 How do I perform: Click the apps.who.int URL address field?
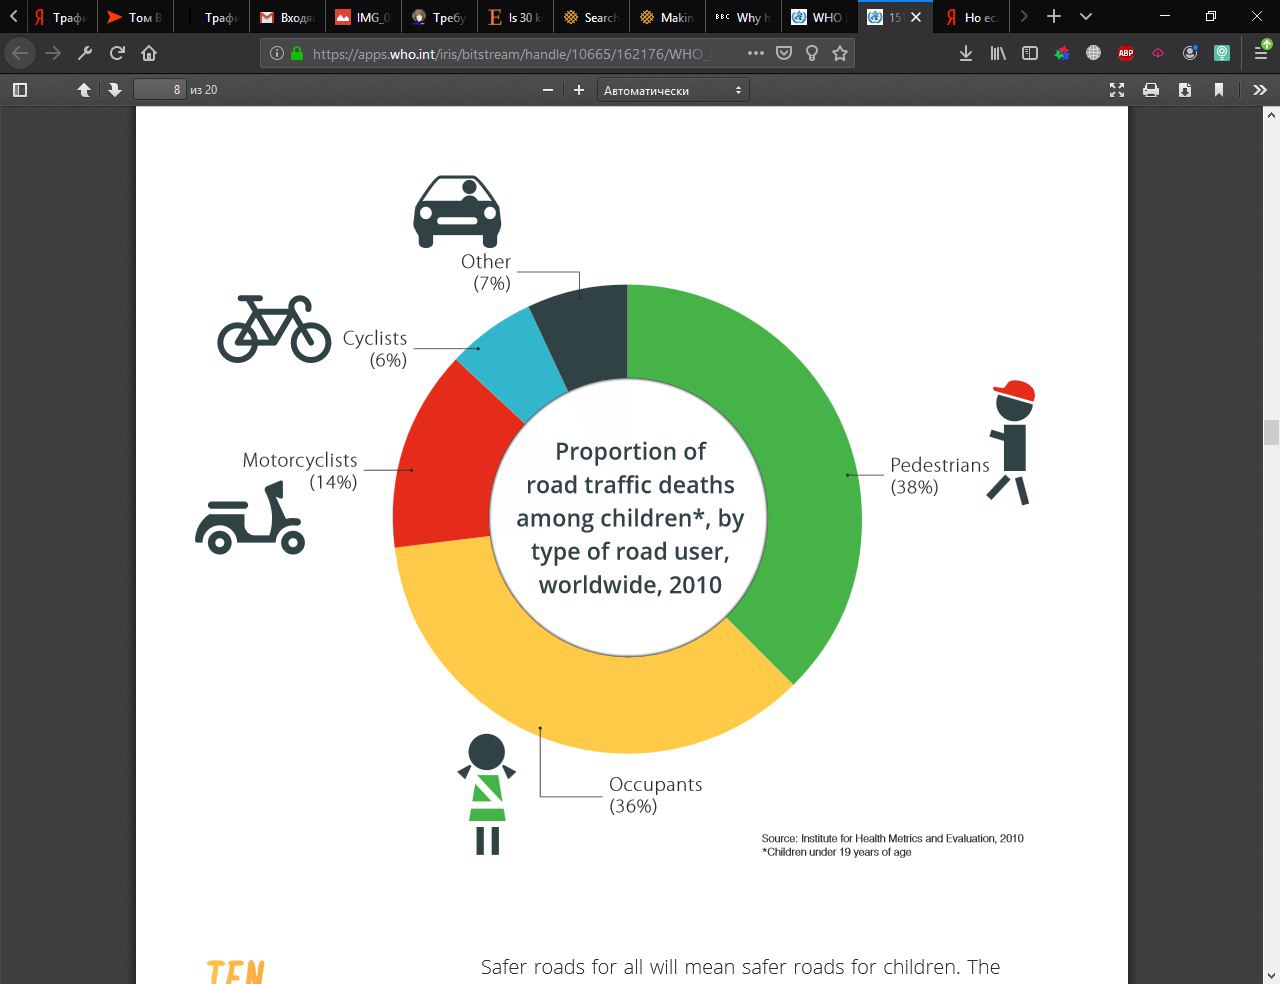(x=510, y=54)
